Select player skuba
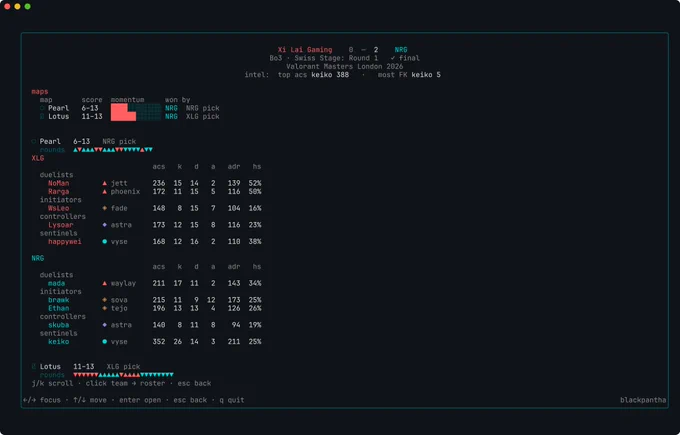The width and height of the screenshot is (680, 435). [59, 325]
